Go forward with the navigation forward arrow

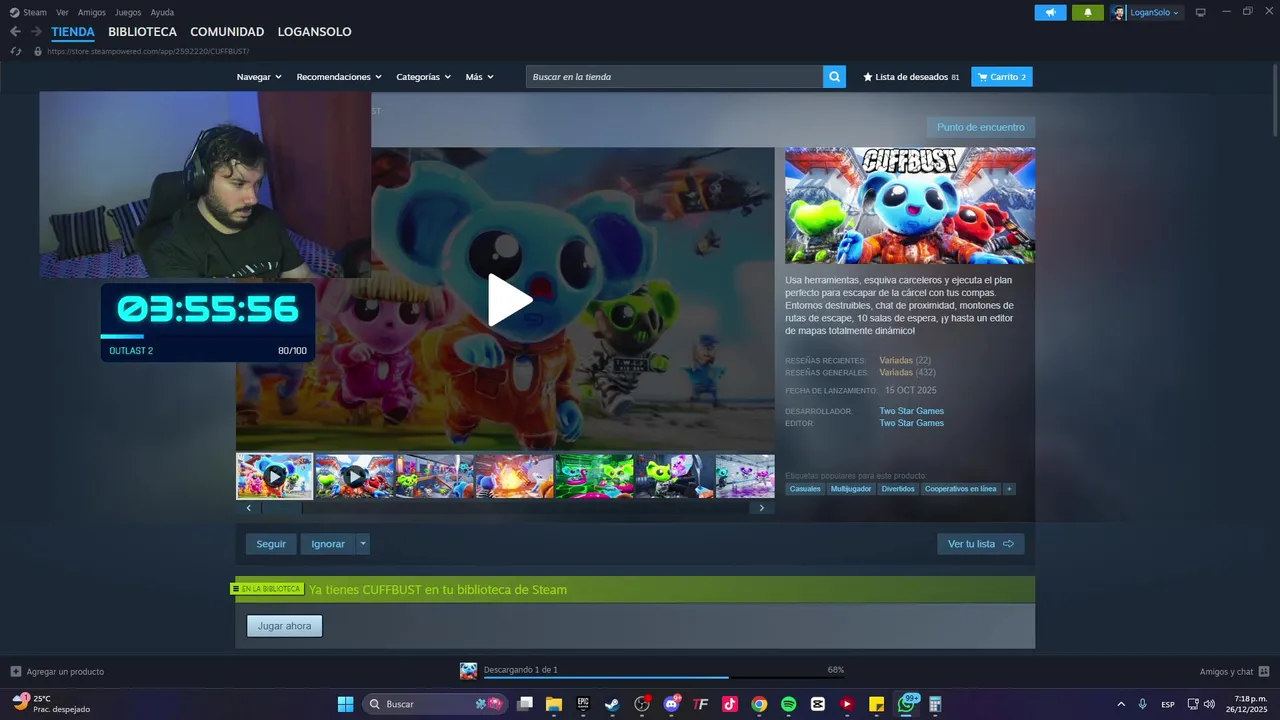tap(36, 32)
